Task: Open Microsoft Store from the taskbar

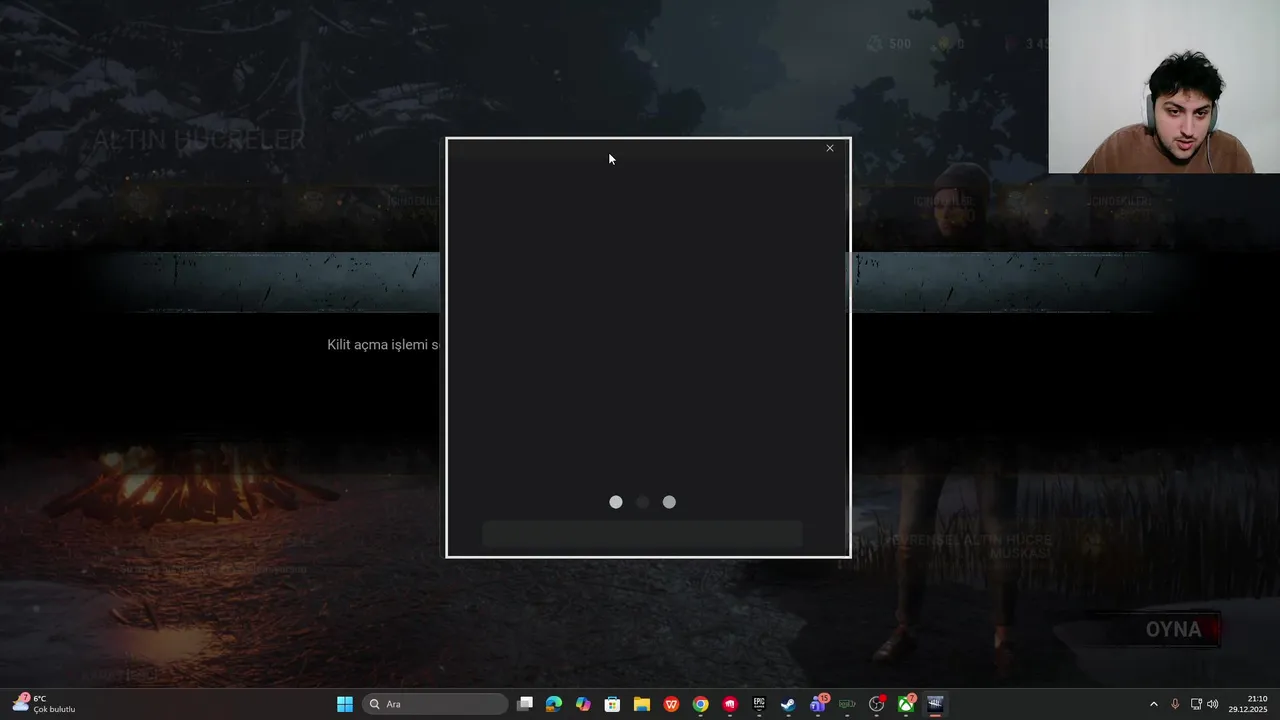Action: pos(612,704)
